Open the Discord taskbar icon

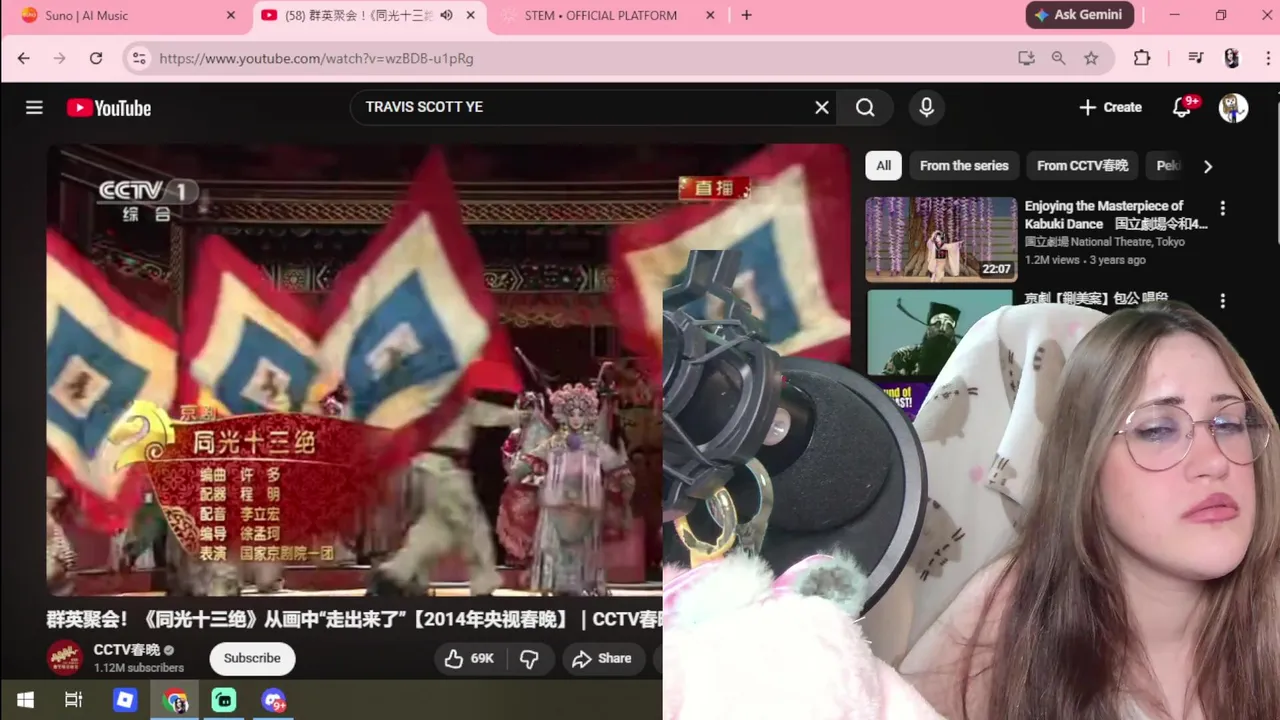[x=274, y=701]
